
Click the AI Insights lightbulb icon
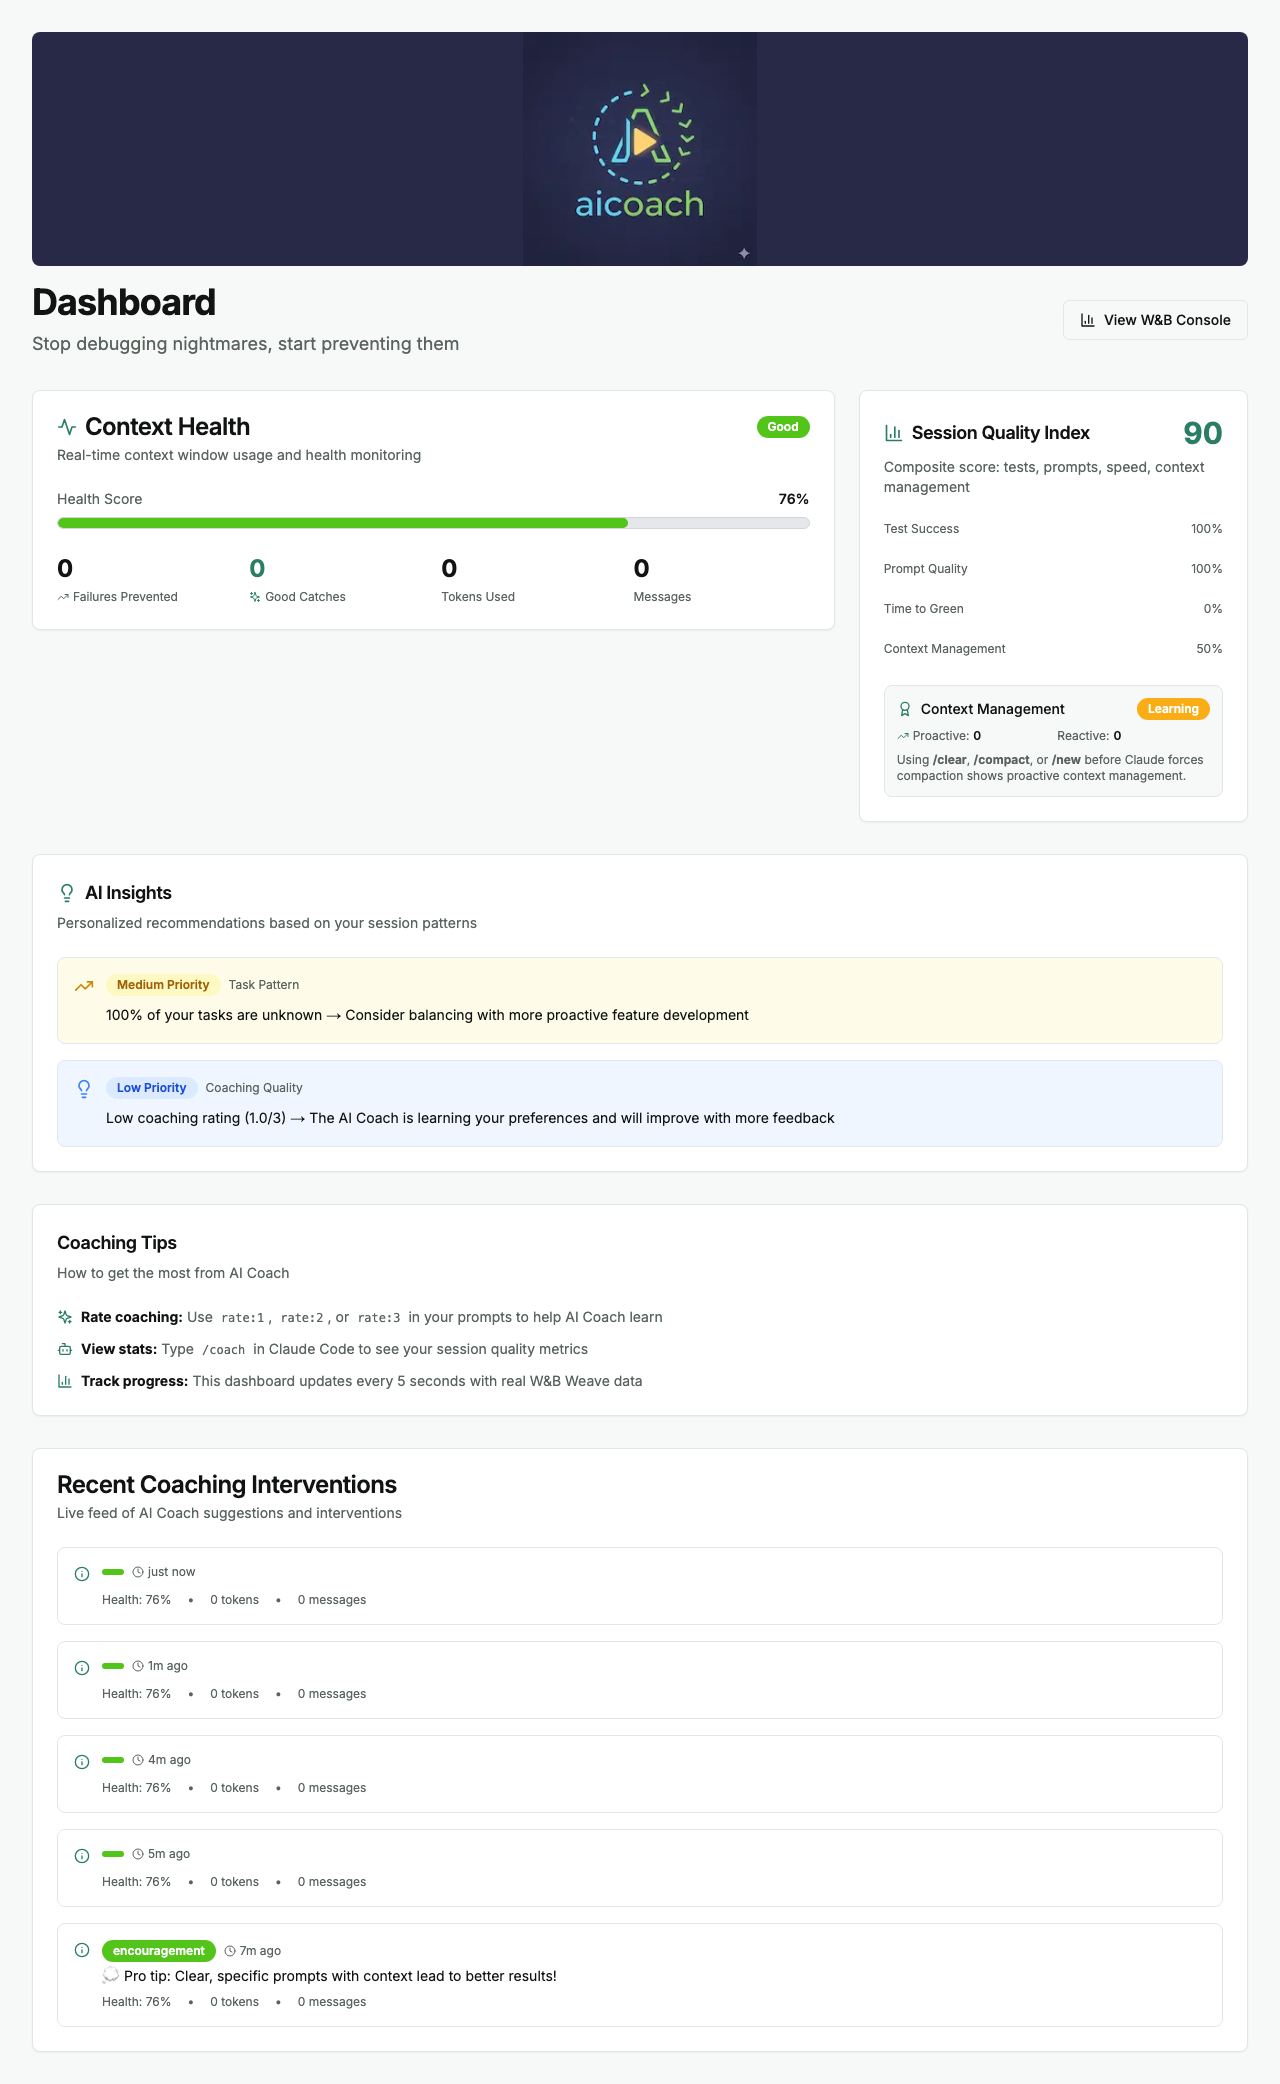pos(67,893)
